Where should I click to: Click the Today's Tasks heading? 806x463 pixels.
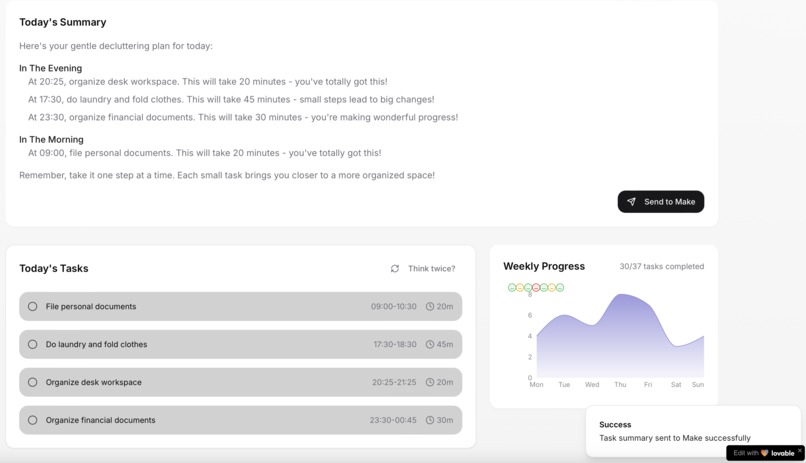coord(54,268)
